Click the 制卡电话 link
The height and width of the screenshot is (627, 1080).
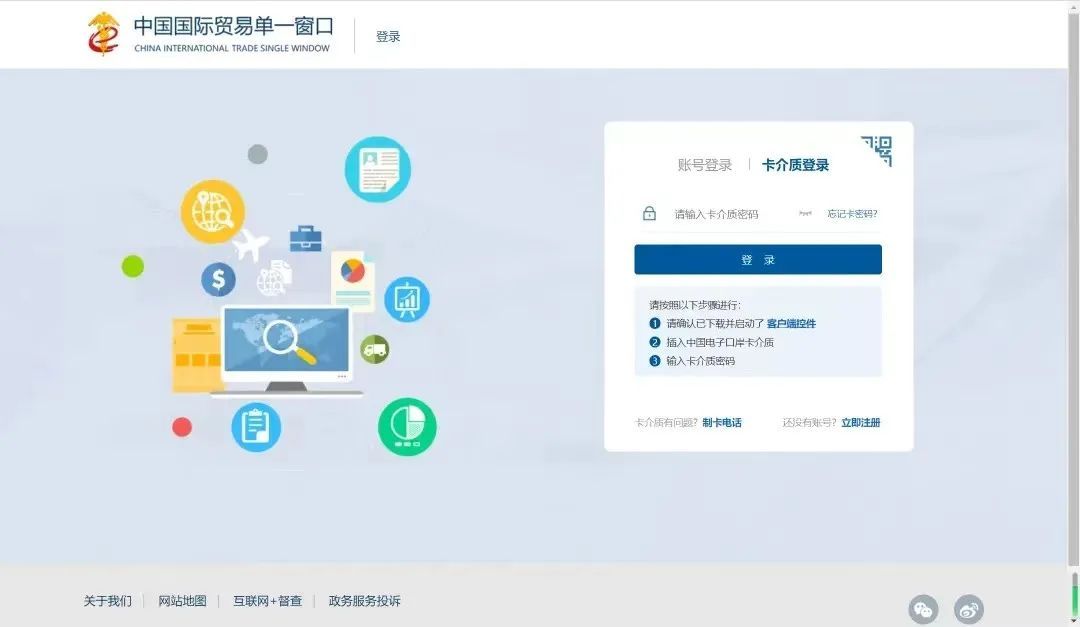pyautogui.click(x=722, y=423)
